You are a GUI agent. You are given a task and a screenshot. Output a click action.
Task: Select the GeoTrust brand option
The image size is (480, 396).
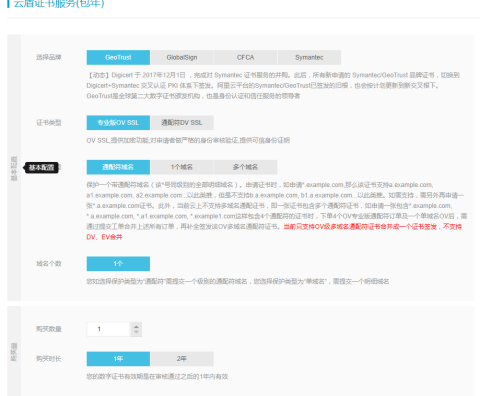[118, 57]
